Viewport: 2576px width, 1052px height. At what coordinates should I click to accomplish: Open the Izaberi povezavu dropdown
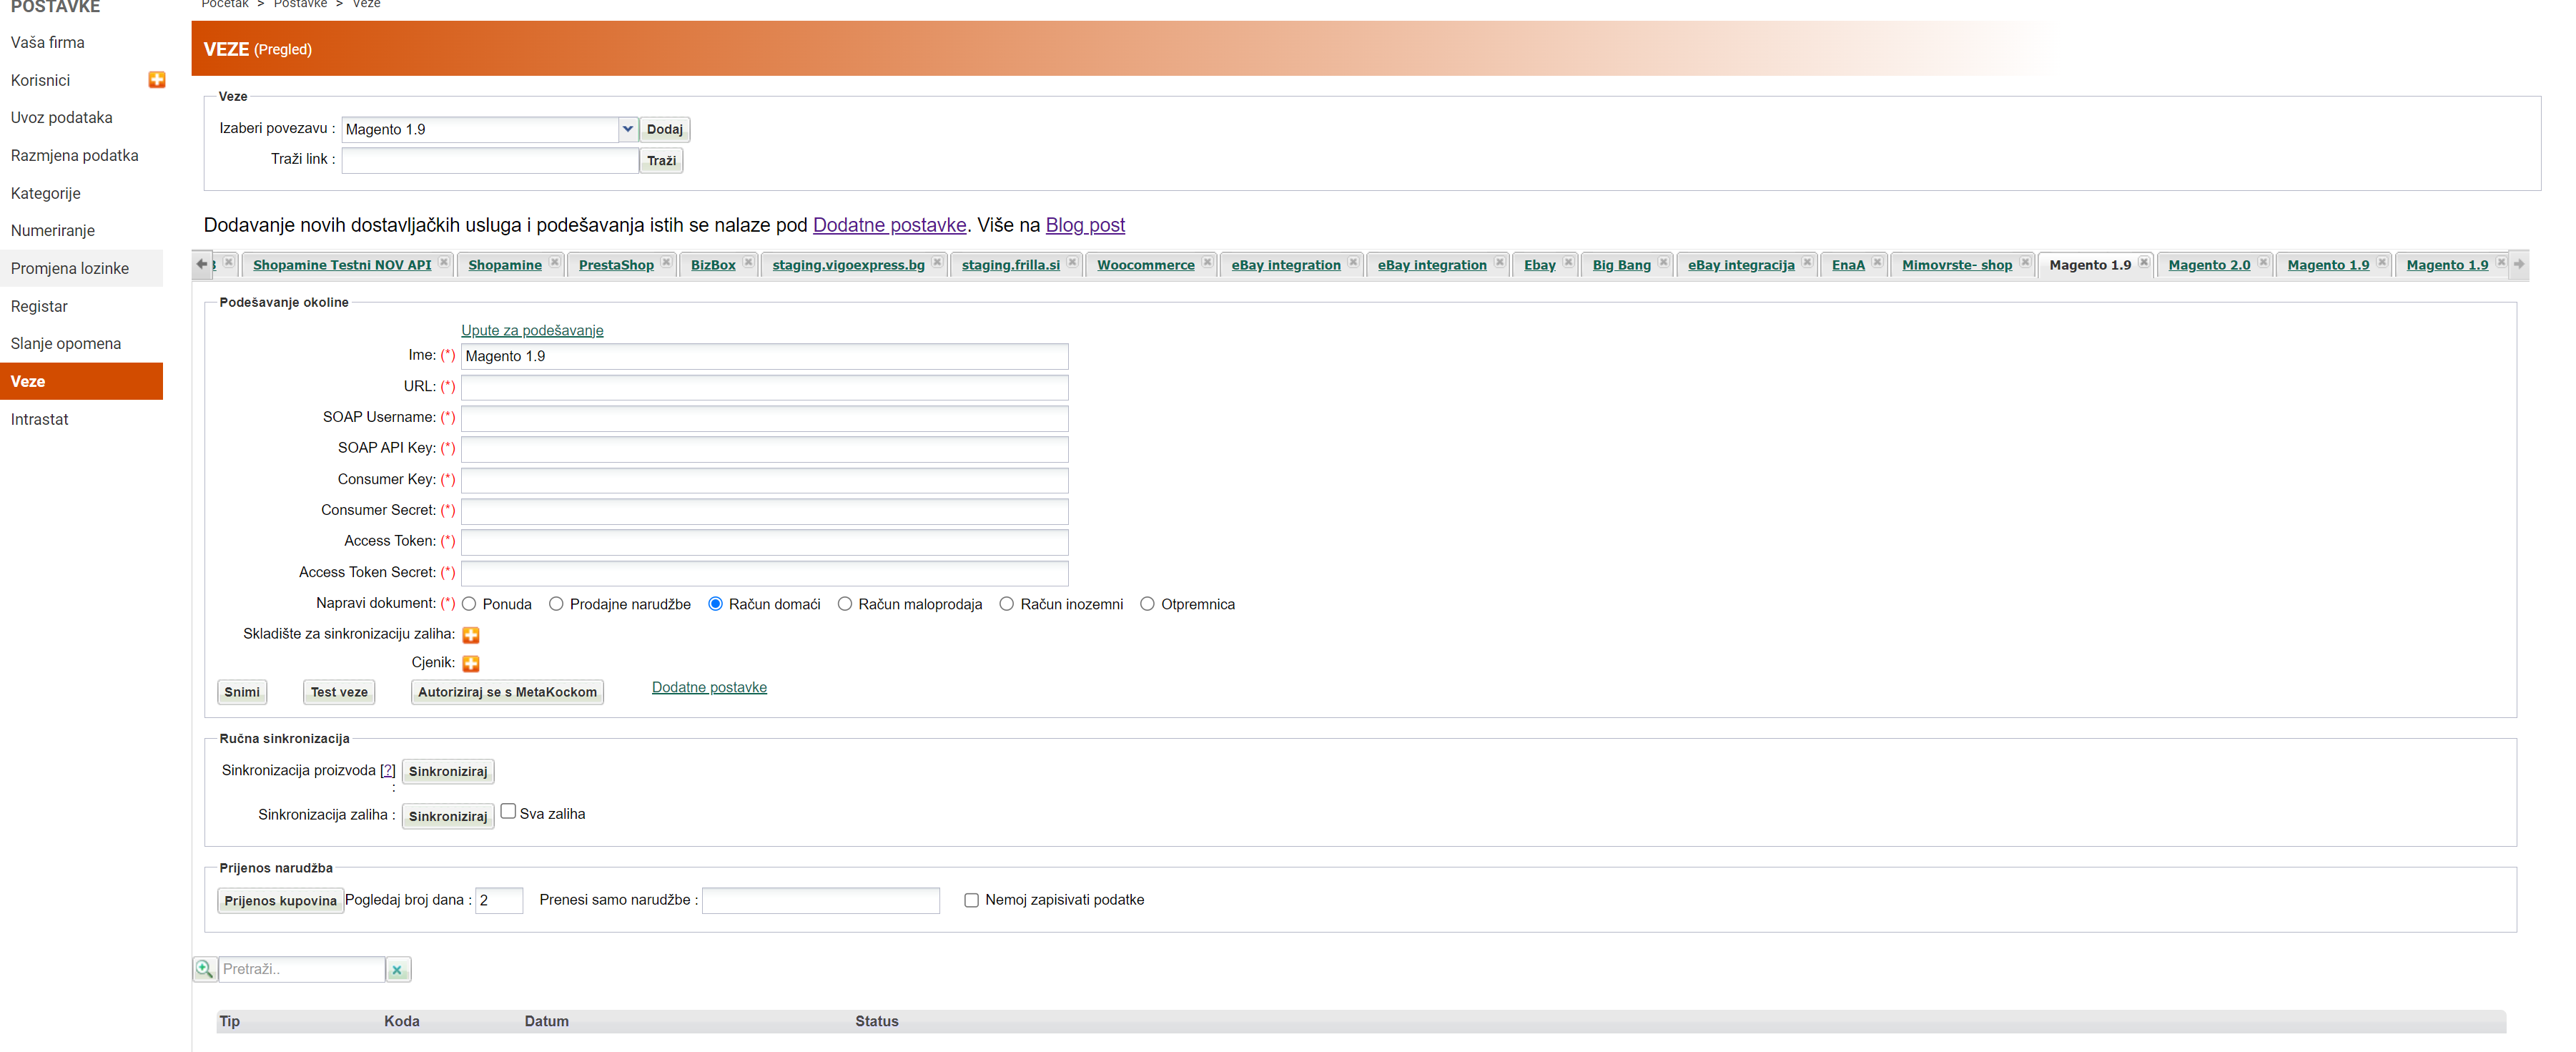pyautogui.click(x=627, y=129)
